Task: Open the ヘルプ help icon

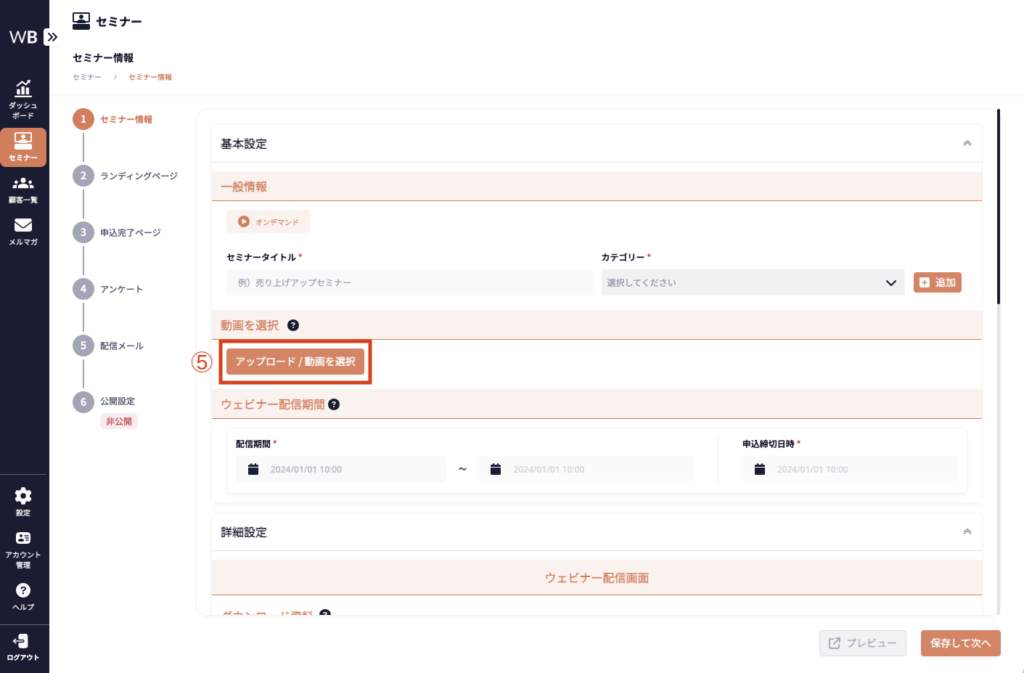Action: (23, 591)
